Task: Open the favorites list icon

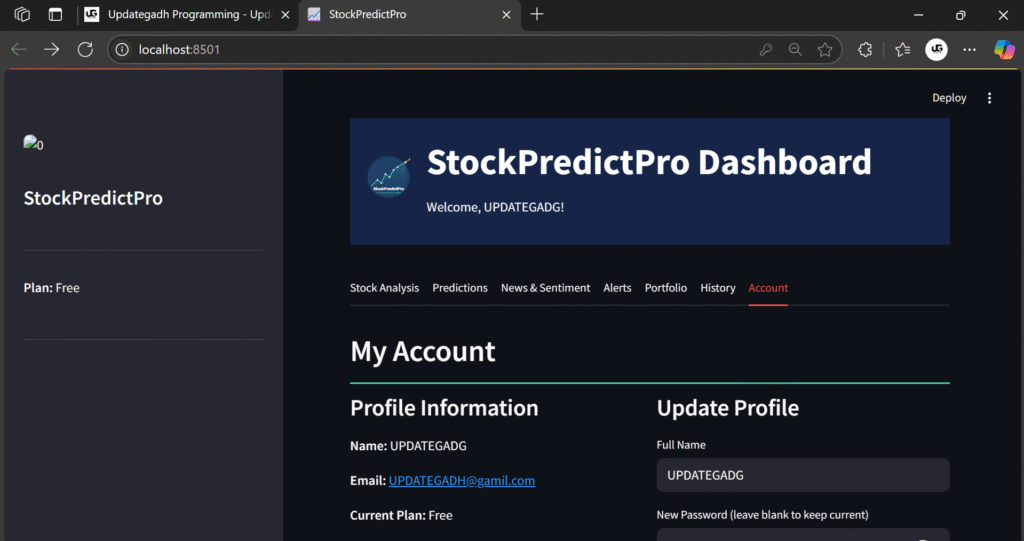Action: coord(903,50)
